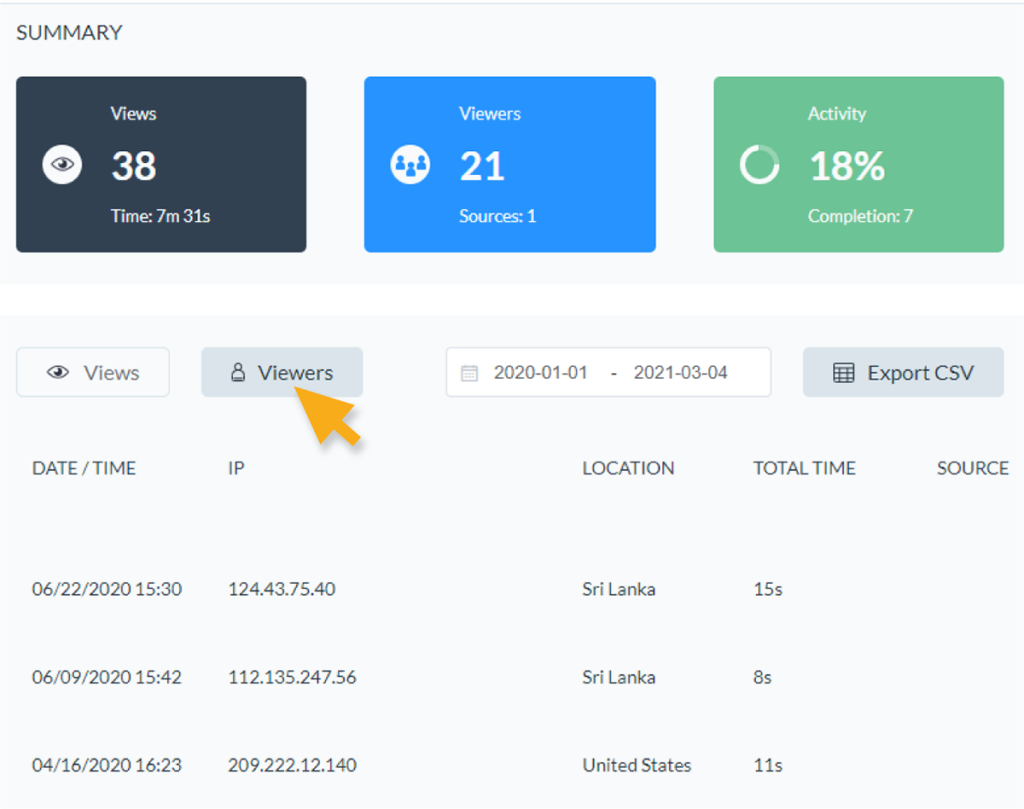This screenshot has height=809, width=1024.
Task: Edit the start date 2020-01-01
Action: [540, 373]
